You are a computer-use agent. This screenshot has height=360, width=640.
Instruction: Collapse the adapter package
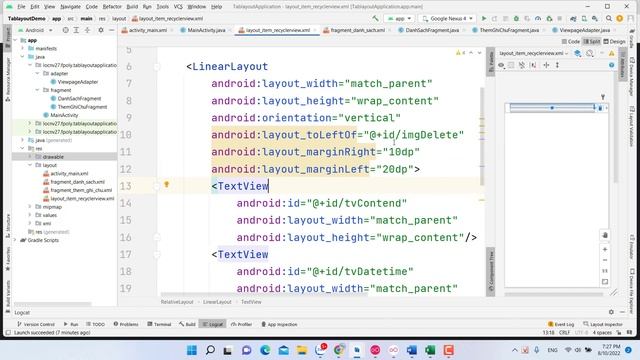coord(37,73)
